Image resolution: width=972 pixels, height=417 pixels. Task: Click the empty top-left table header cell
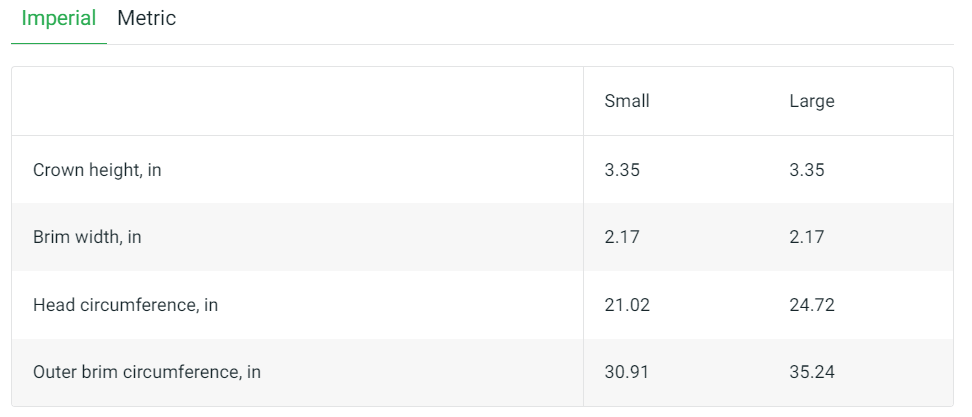tap(297, 101)
